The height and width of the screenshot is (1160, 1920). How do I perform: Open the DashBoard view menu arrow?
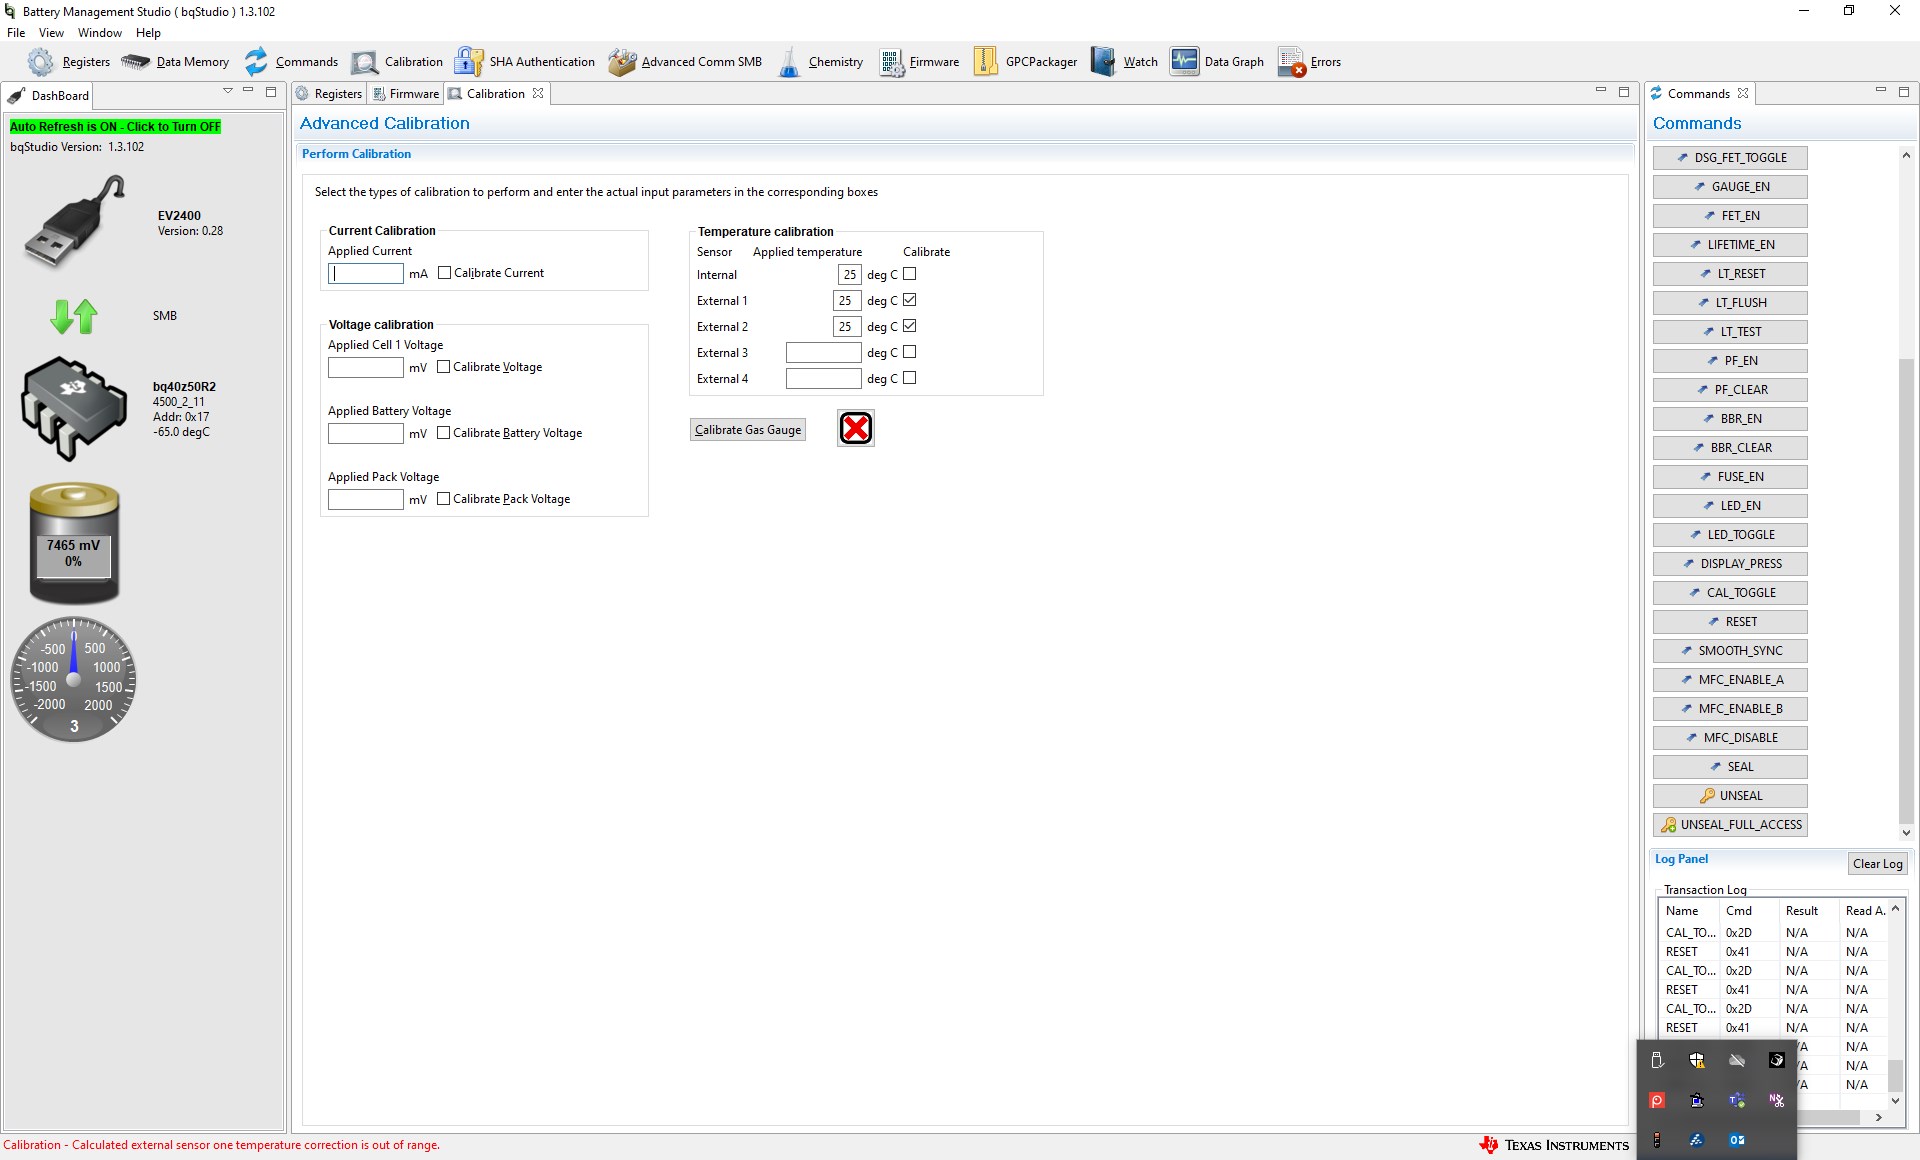point(228,91)
